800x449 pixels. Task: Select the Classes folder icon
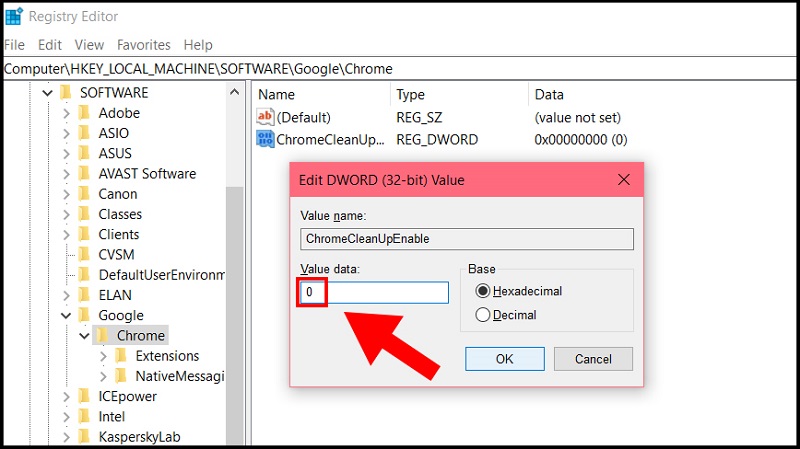[x=85, y=214]
